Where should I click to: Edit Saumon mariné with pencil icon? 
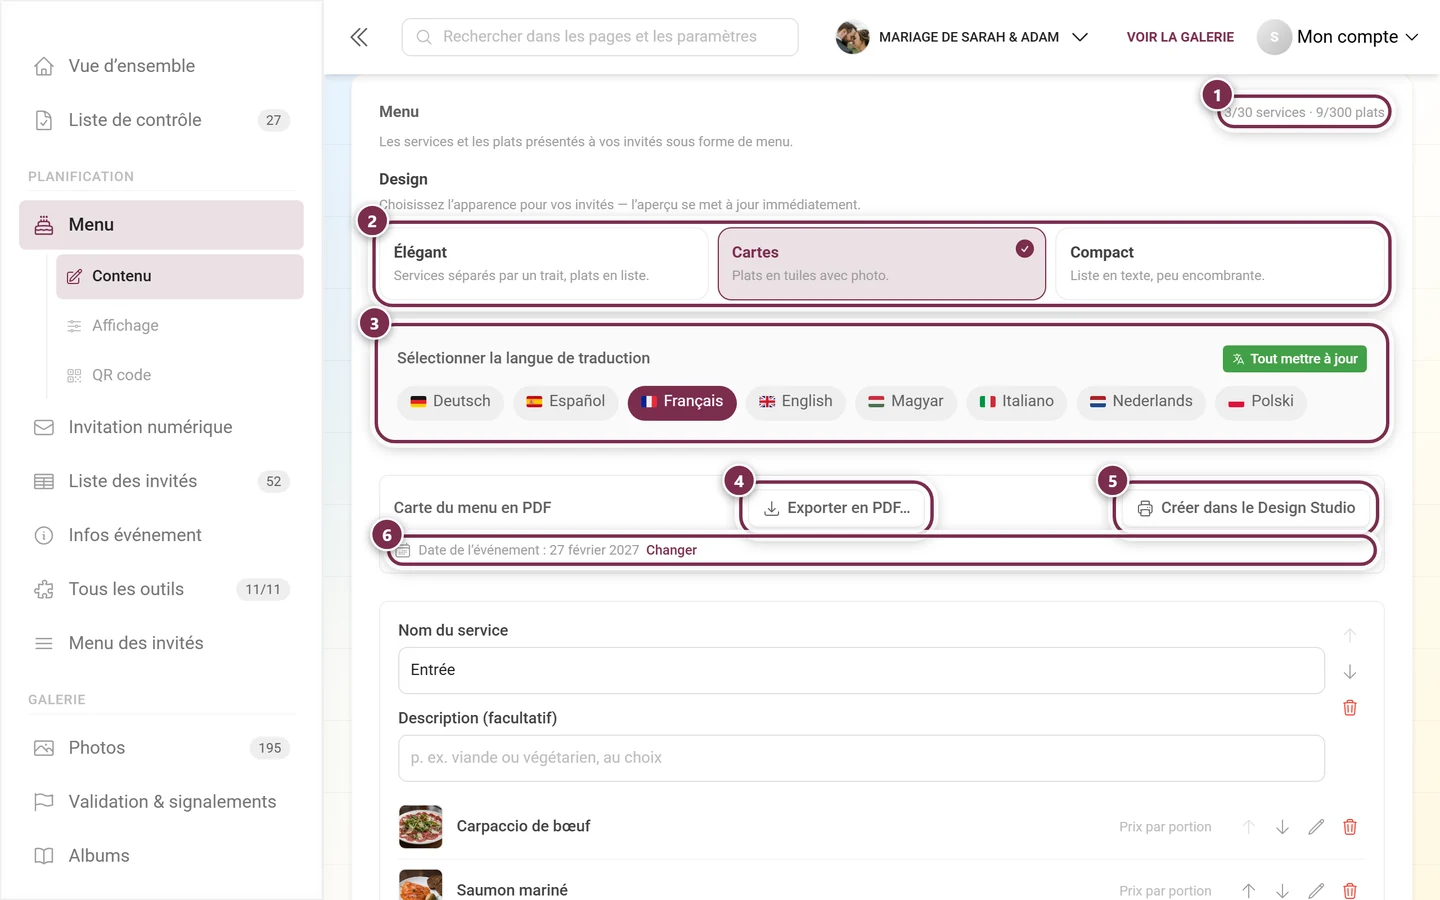point(1316,890)
